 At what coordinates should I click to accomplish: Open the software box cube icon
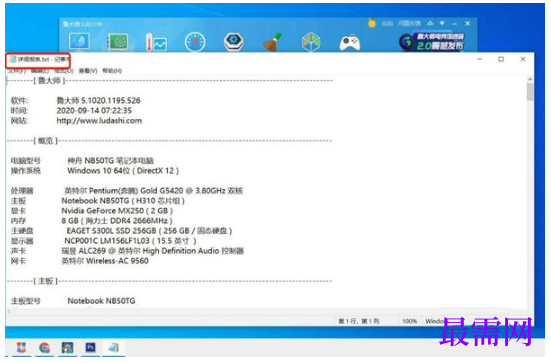point(311,42)
